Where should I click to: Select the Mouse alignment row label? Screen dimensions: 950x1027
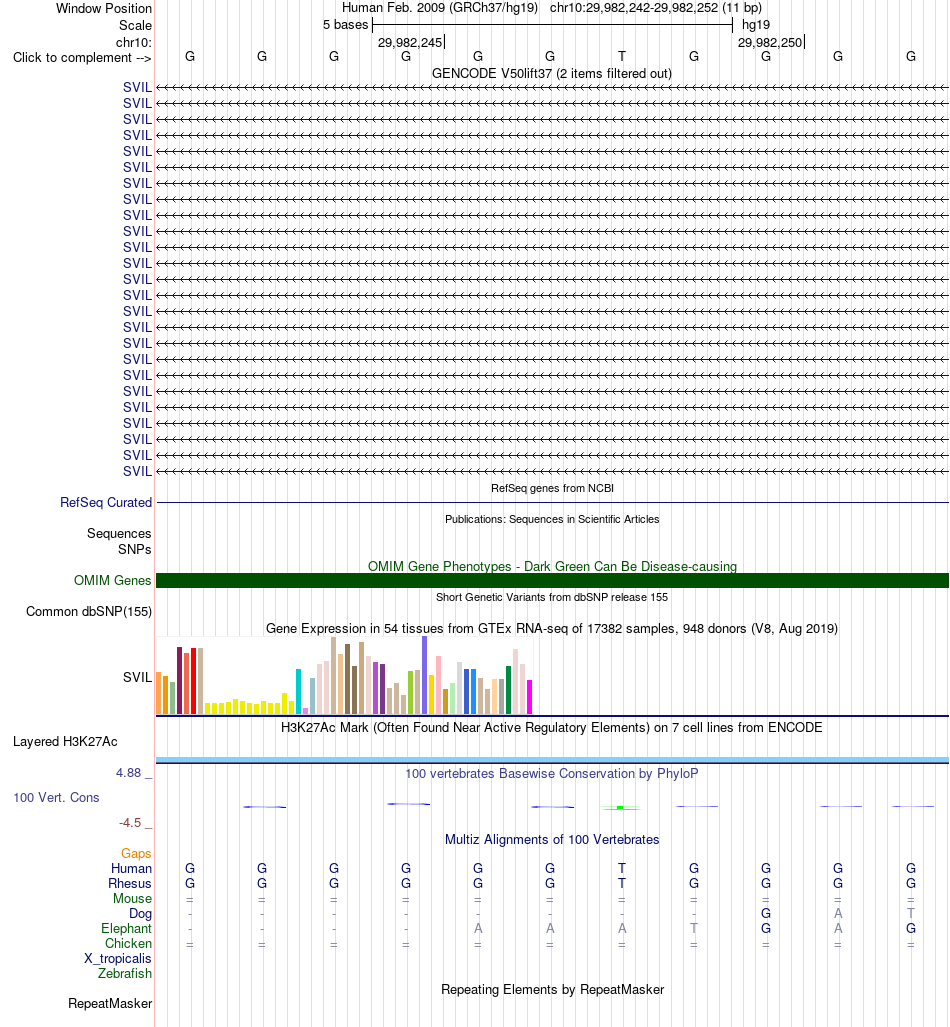click(x=132, y=899)
